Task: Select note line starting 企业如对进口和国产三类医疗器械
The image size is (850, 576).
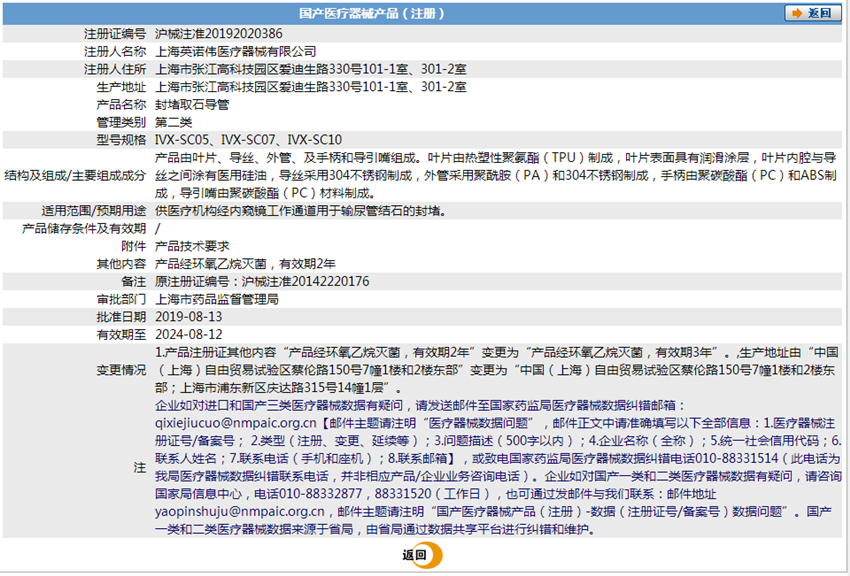Action: click(x=420, y=405)
